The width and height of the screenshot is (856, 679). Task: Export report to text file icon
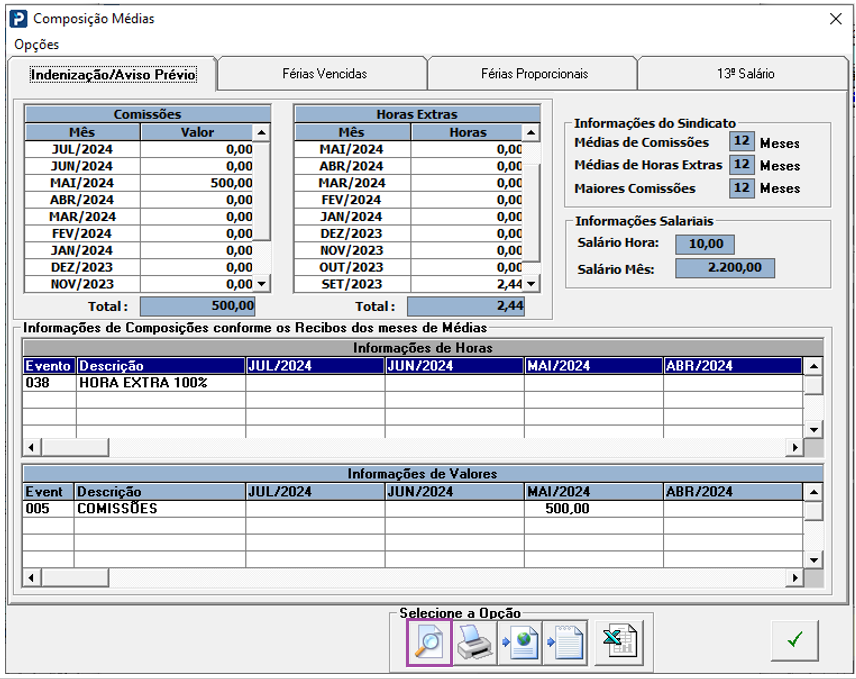pyautogui.click(x=564, y=642)
